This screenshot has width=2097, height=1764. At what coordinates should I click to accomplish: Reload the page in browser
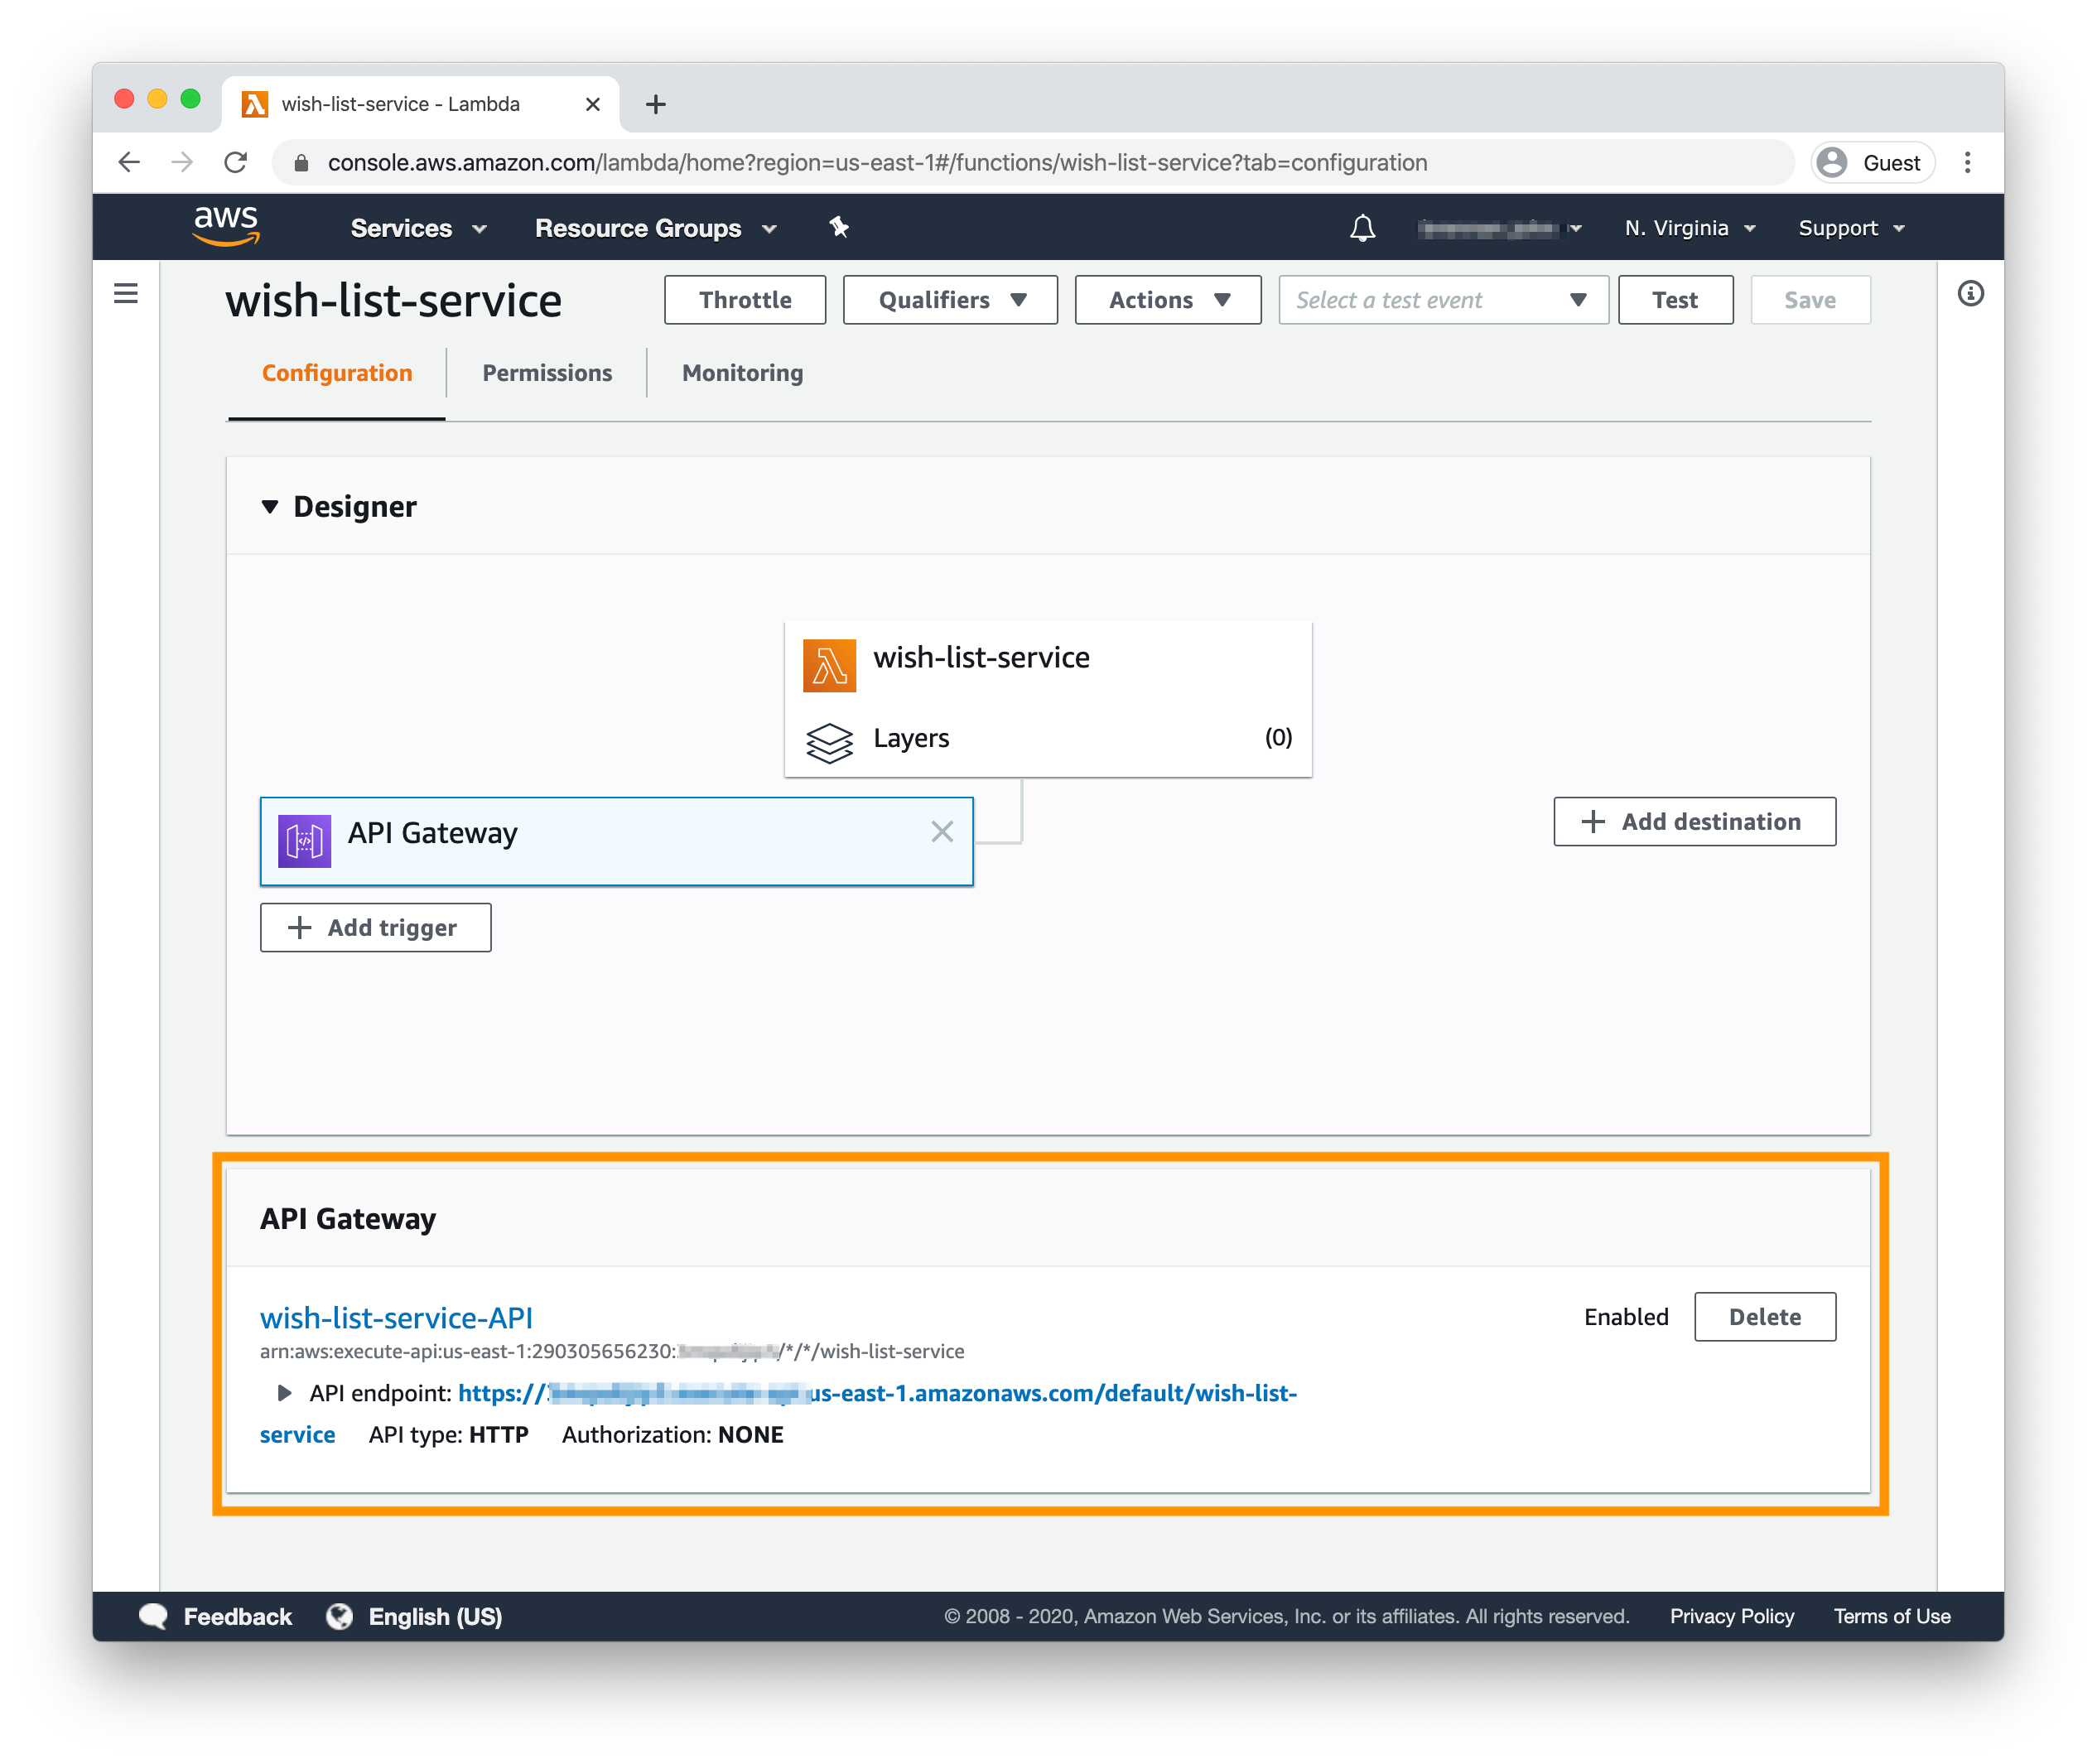[x=236, y=163]
